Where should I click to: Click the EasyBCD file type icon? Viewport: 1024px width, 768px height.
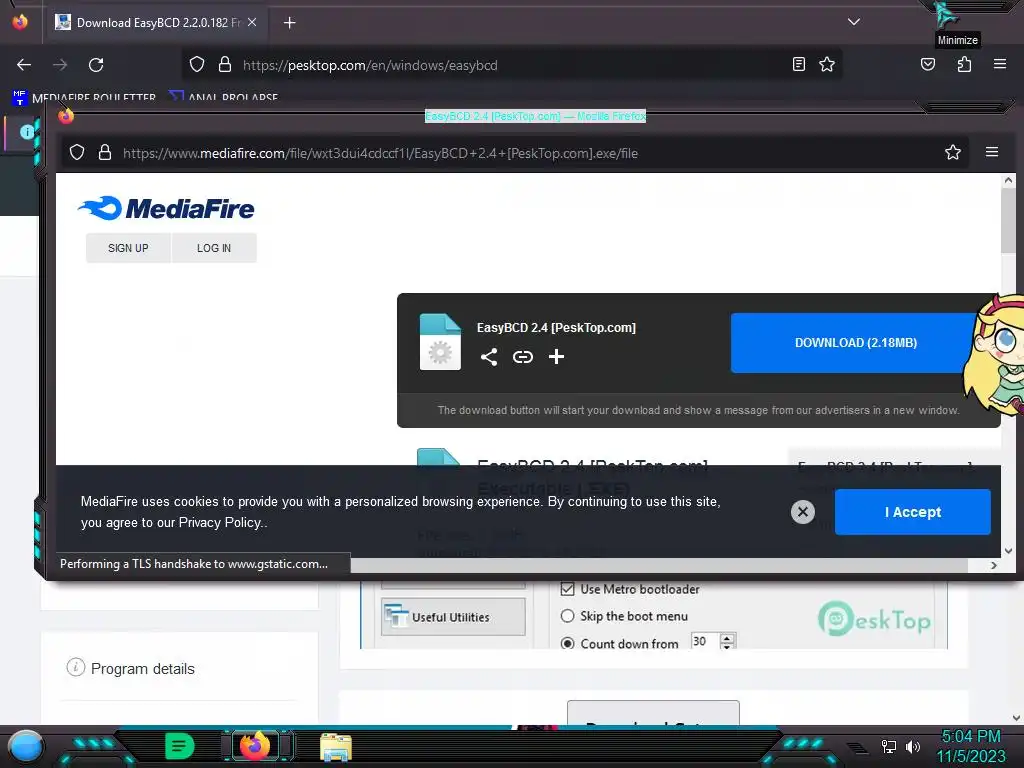(440, 342)
